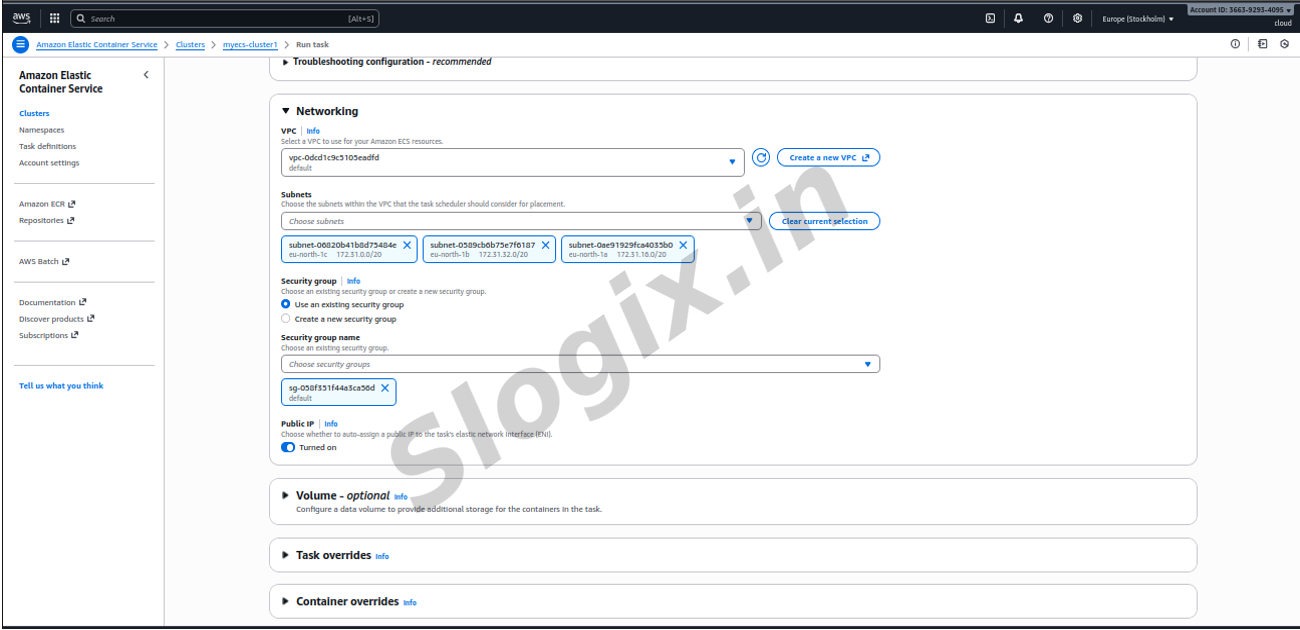Screen dimensions: 1300x630
Task: Open the AWS services grid menu
Action: click(54, 18)
